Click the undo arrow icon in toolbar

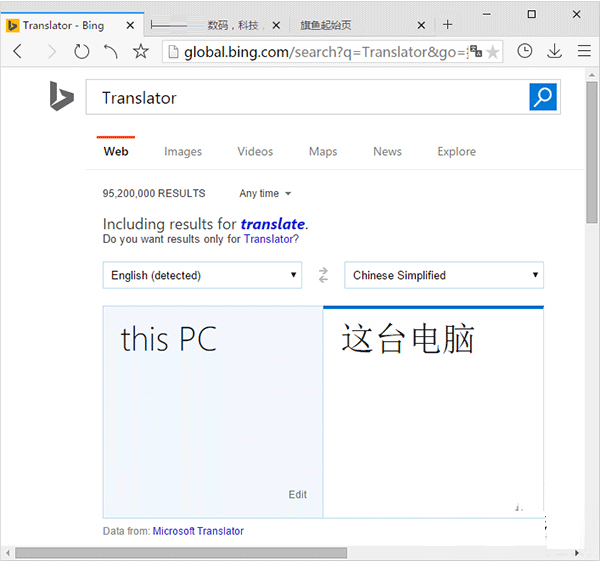[x=111, y=51]
